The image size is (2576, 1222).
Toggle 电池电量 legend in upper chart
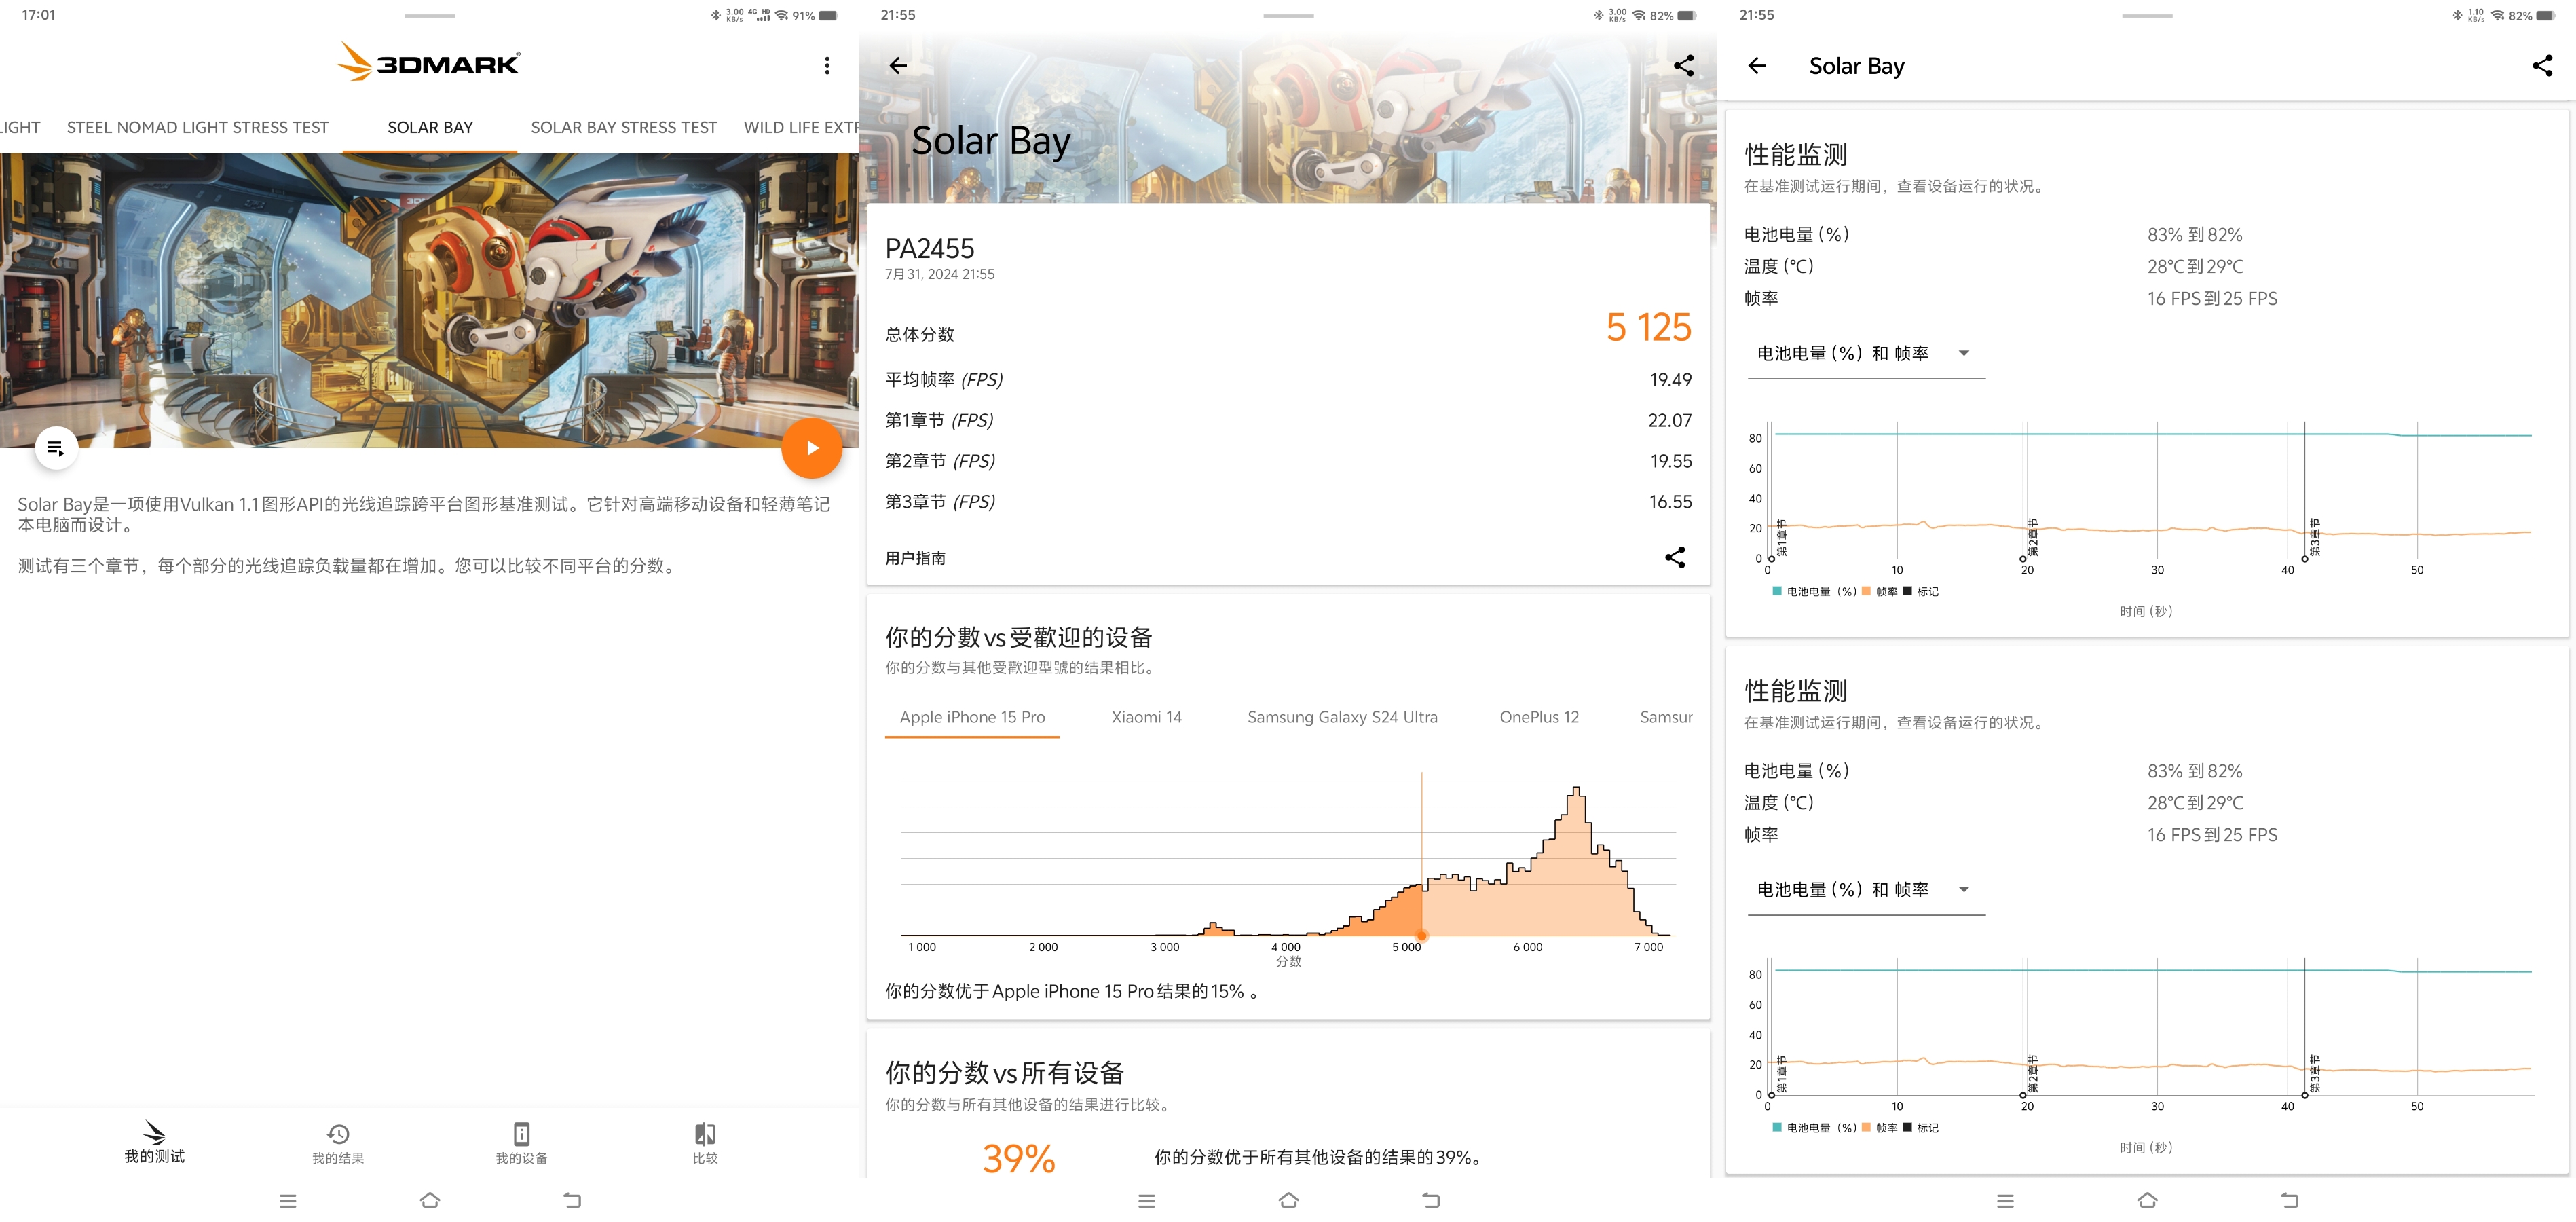(x=1814, y=591)
